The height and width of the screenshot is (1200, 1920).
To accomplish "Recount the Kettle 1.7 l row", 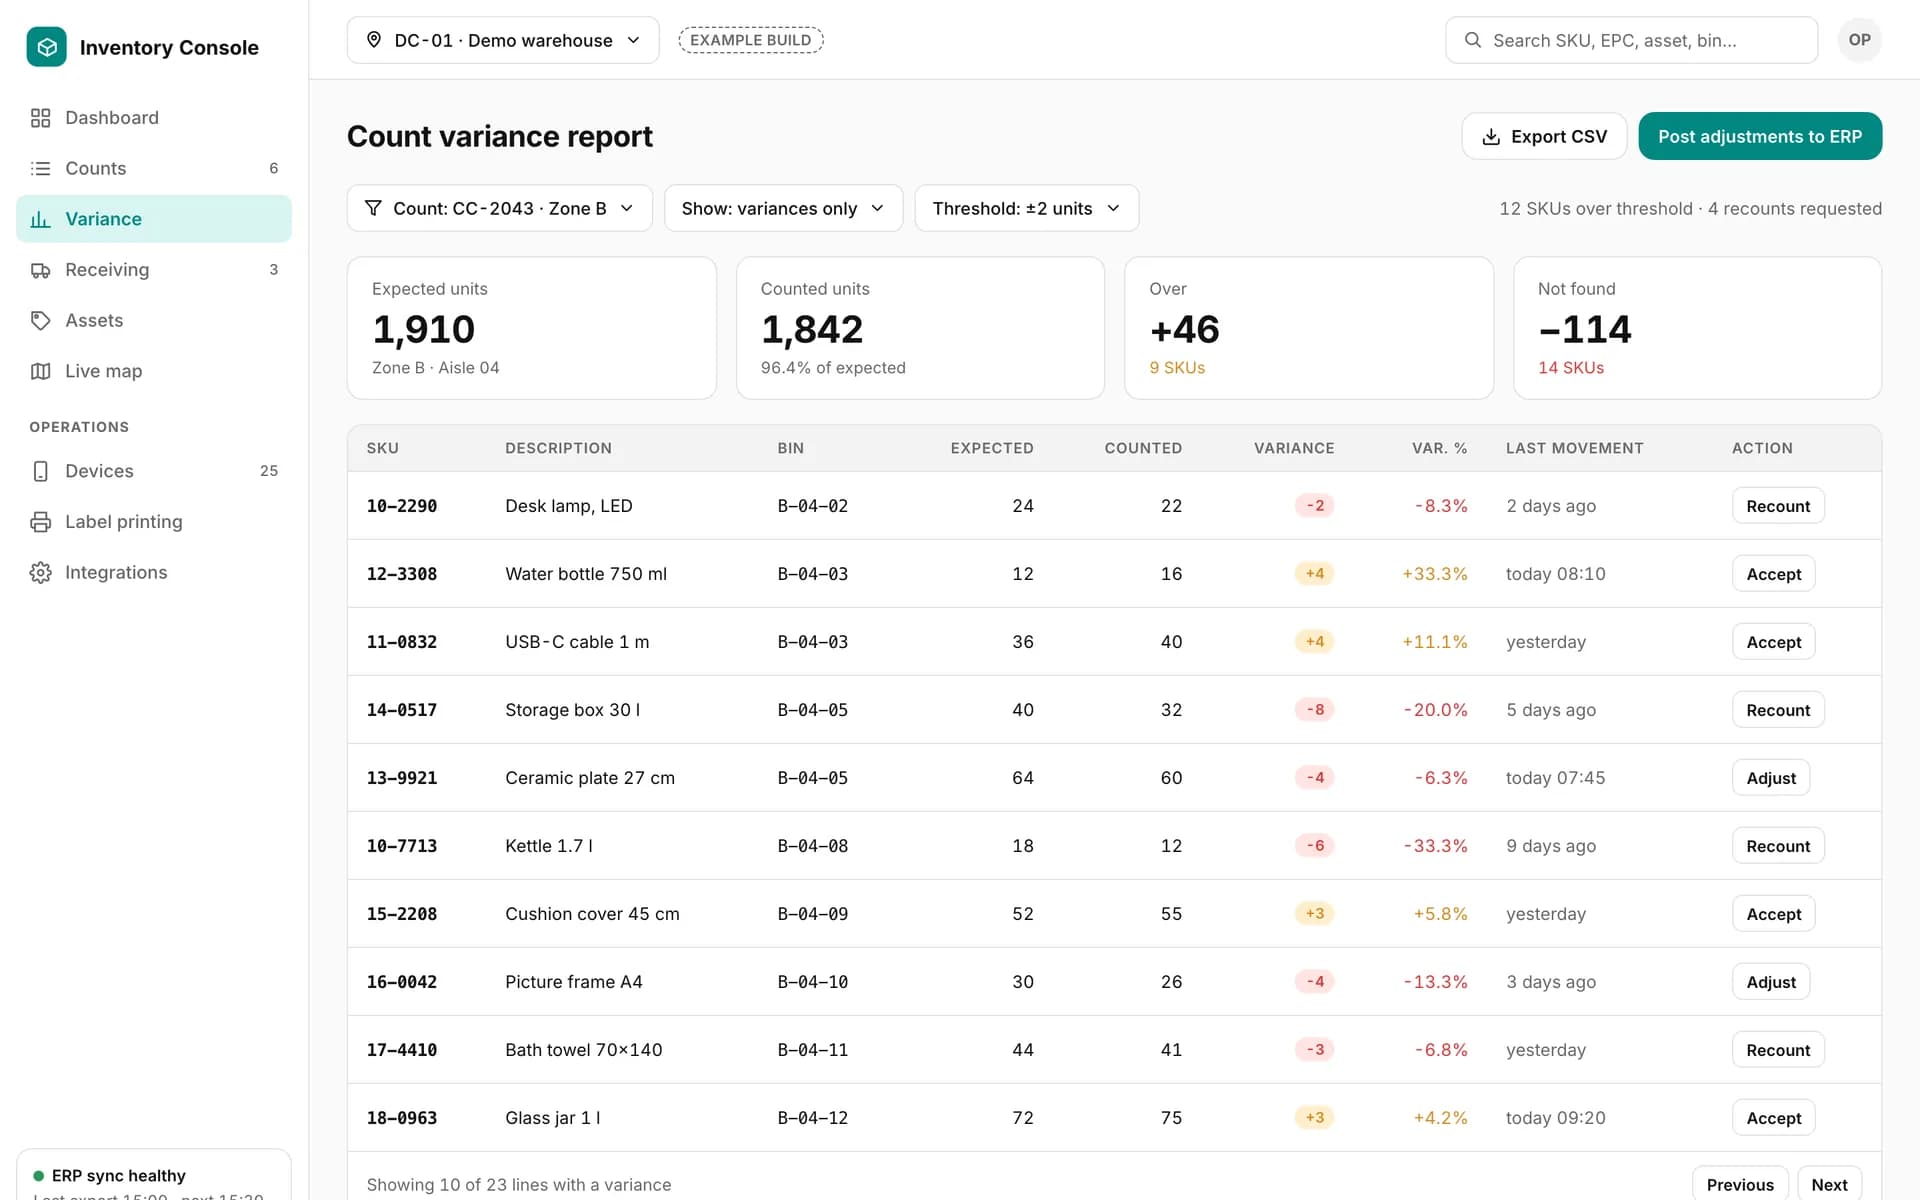I will coord(1777,846).
